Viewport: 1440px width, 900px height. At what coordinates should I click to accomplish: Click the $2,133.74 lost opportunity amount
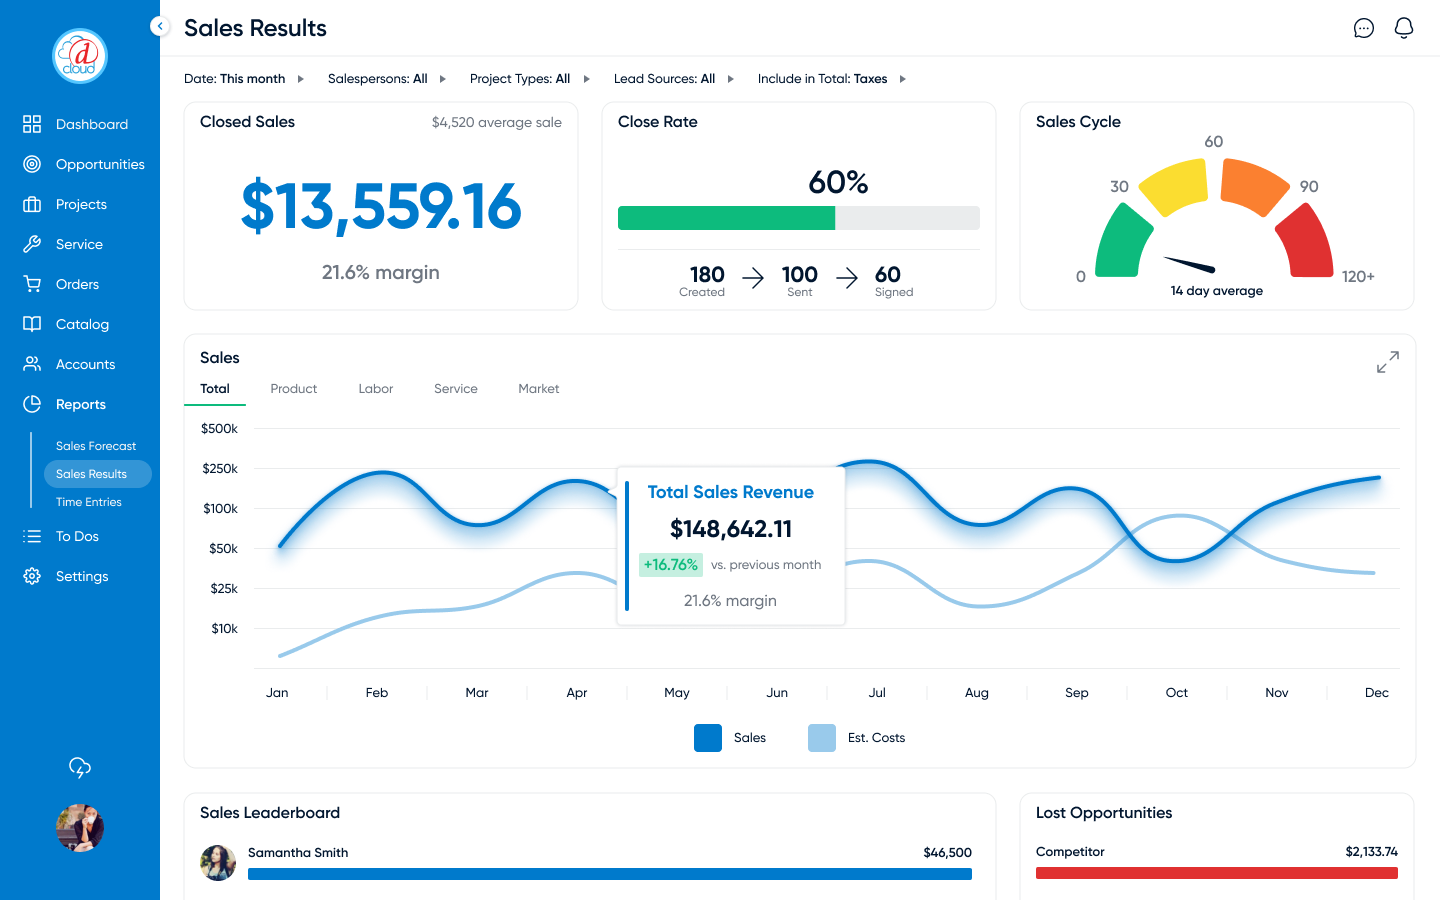point(1372,852)
